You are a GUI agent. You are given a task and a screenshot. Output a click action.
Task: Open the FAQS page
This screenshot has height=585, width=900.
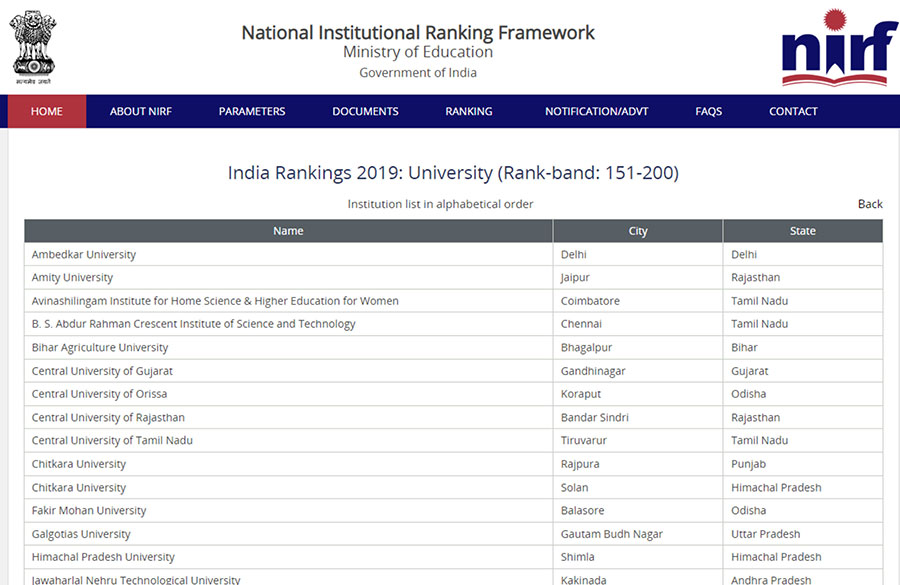708,111
